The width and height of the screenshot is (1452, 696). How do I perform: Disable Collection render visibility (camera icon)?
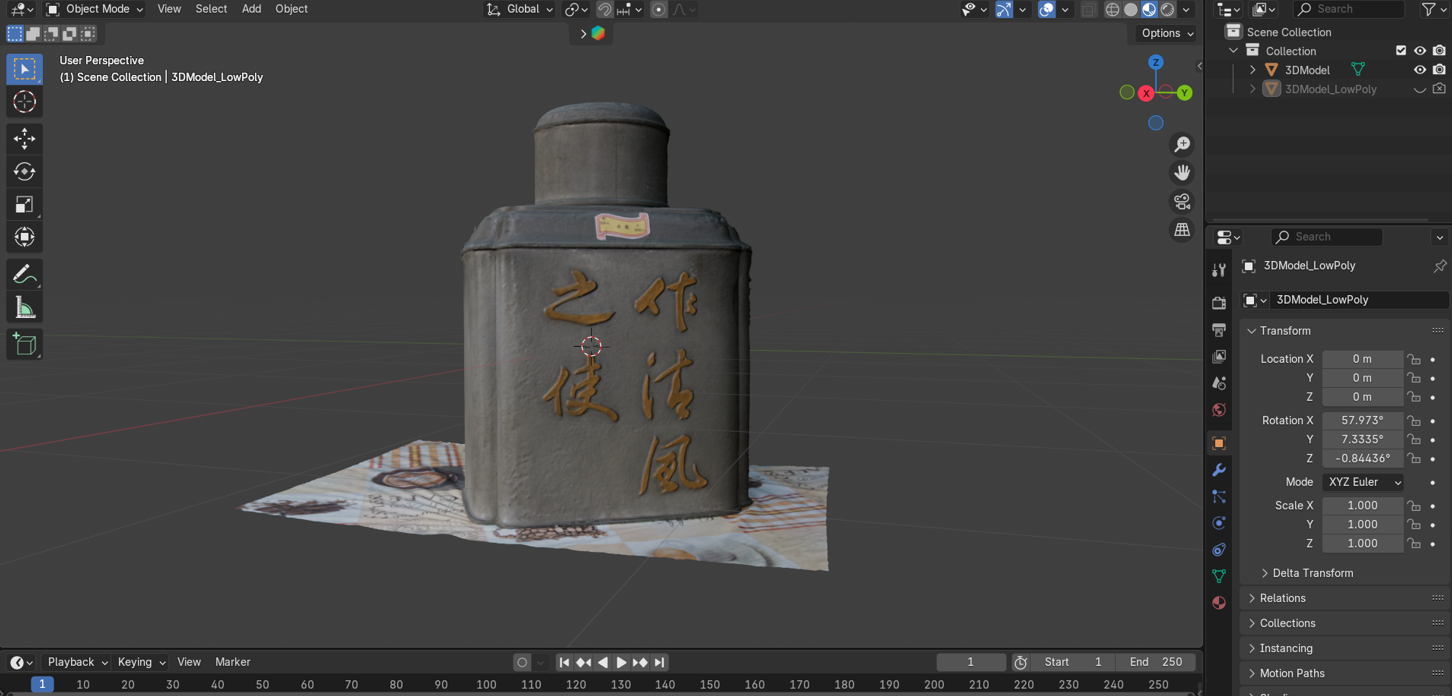click(x=1440, y=50)
